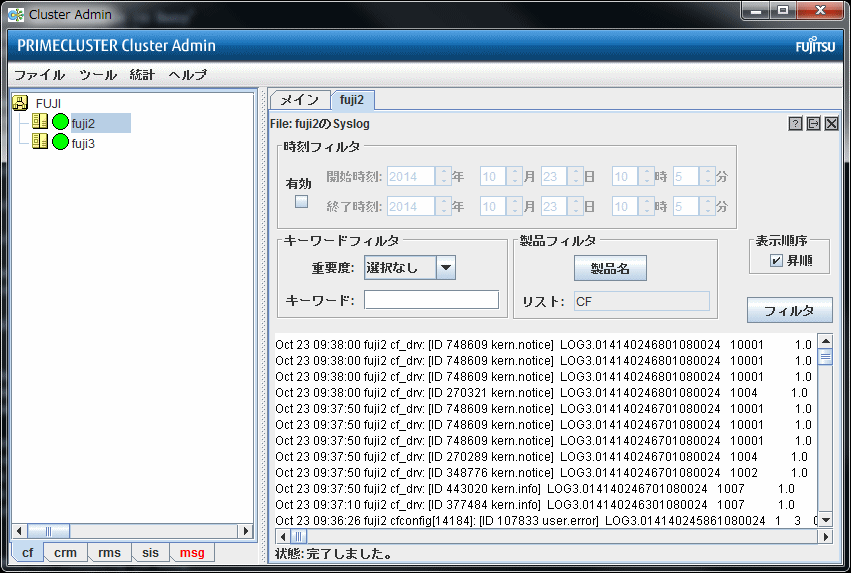Click the キーワード input field
Image resolution: width=851 pixels, height=573 pixels.
[431, 300]
